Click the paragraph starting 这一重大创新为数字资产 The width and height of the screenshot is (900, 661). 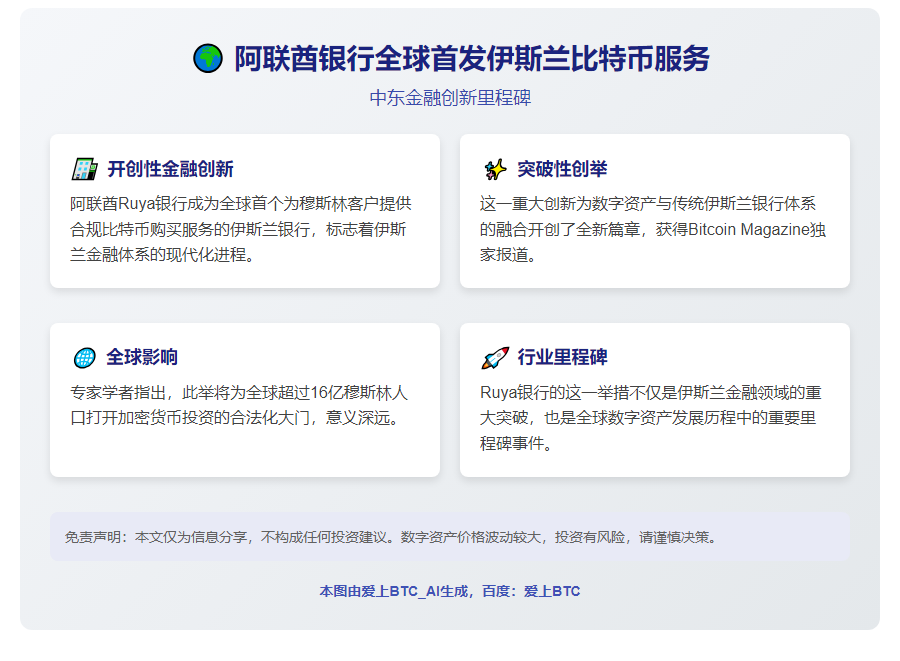point(653,229)
